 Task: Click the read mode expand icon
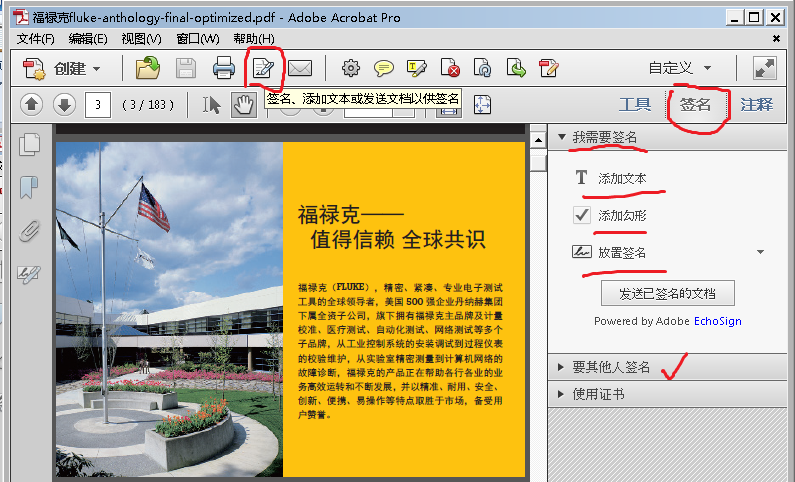point(765,68)
